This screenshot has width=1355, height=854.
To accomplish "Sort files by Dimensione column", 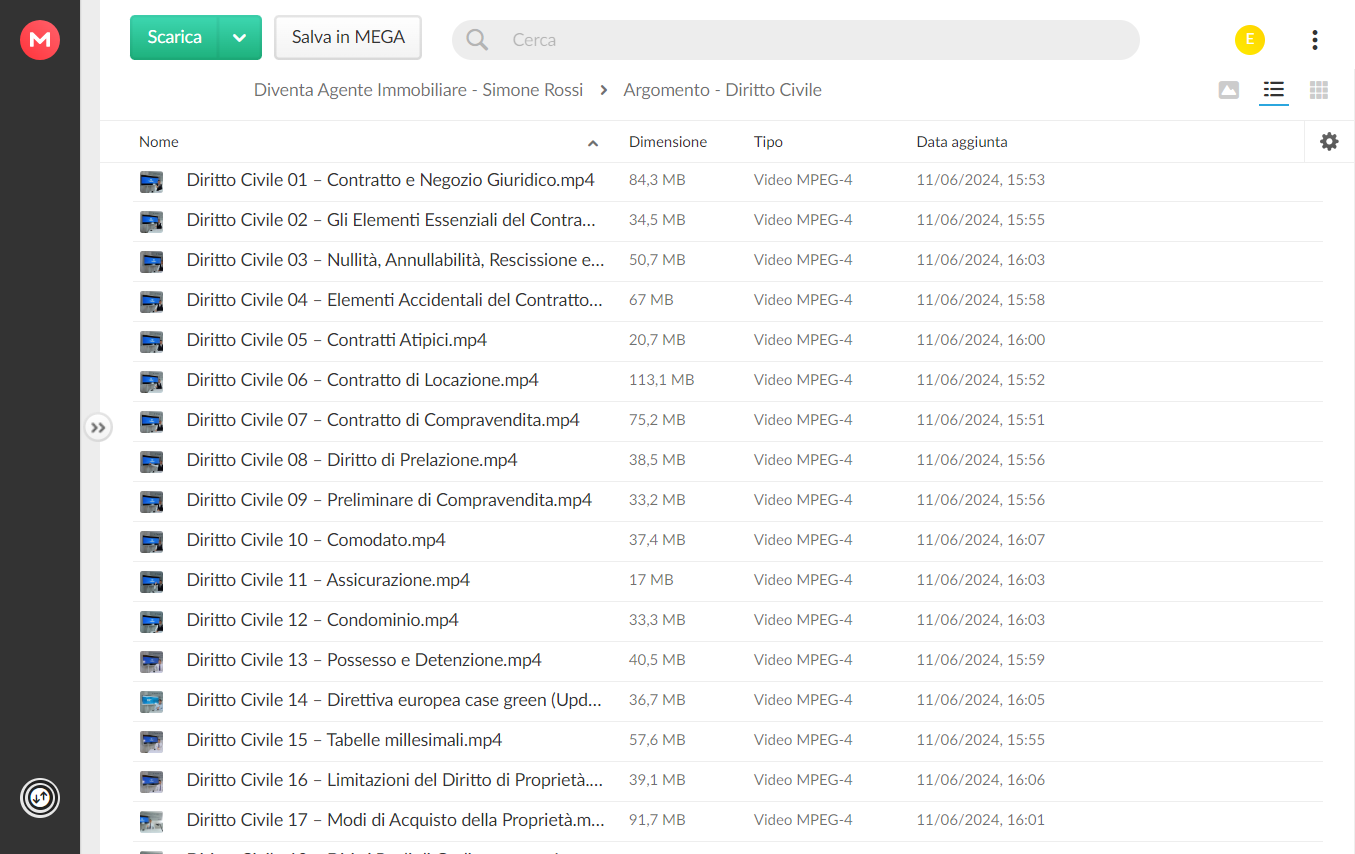I will pos(668,142).
